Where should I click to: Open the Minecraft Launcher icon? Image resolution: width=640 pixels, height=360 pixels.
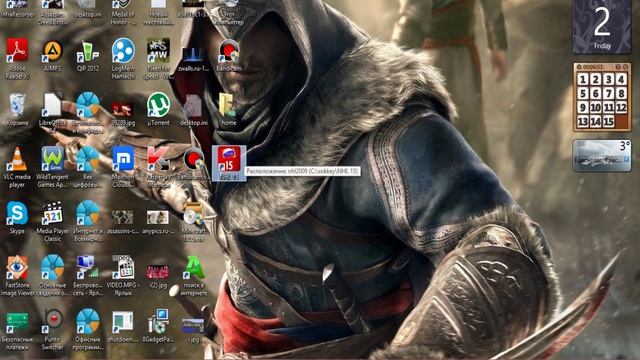coord(193,214)
